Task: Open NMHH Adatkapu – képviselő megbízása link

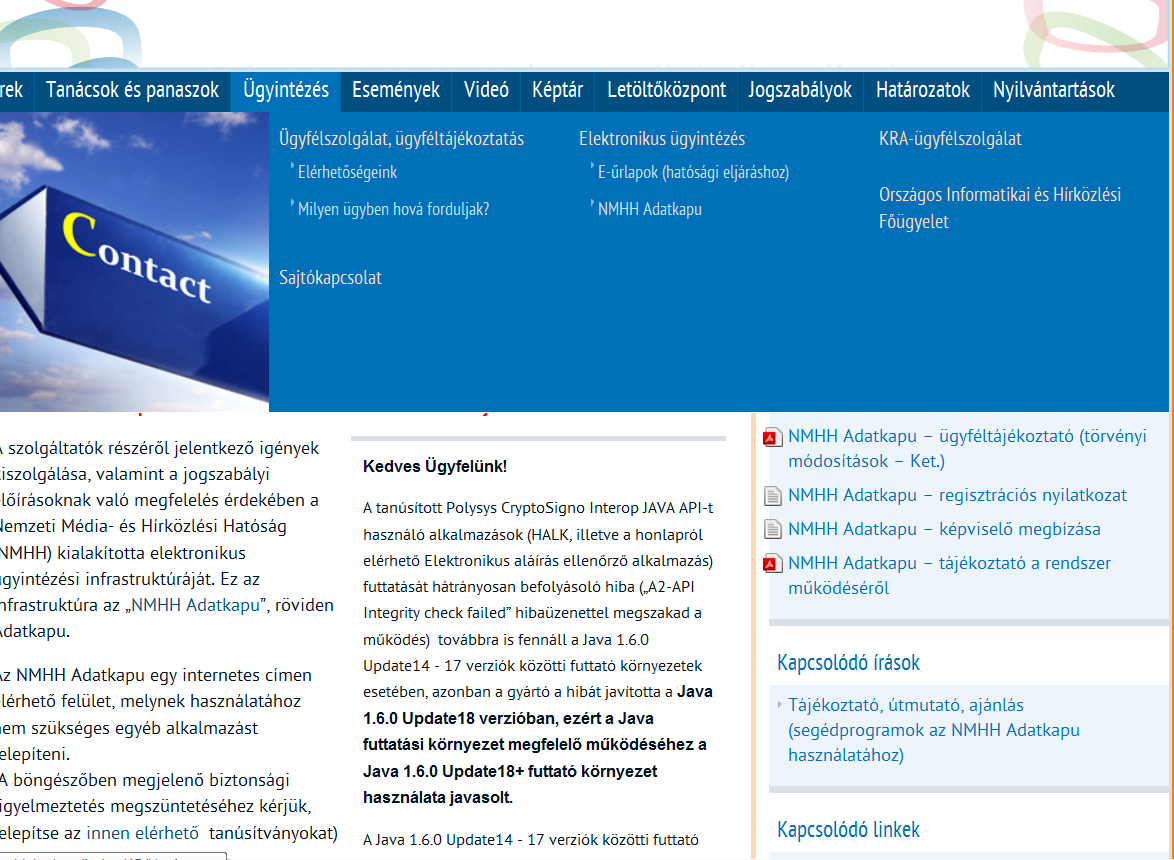Action: point(944,529)
